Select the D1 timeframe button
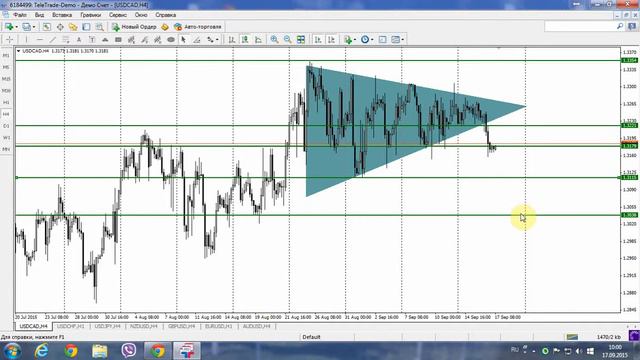The image size is (640, 360). (x=6, y=126)
